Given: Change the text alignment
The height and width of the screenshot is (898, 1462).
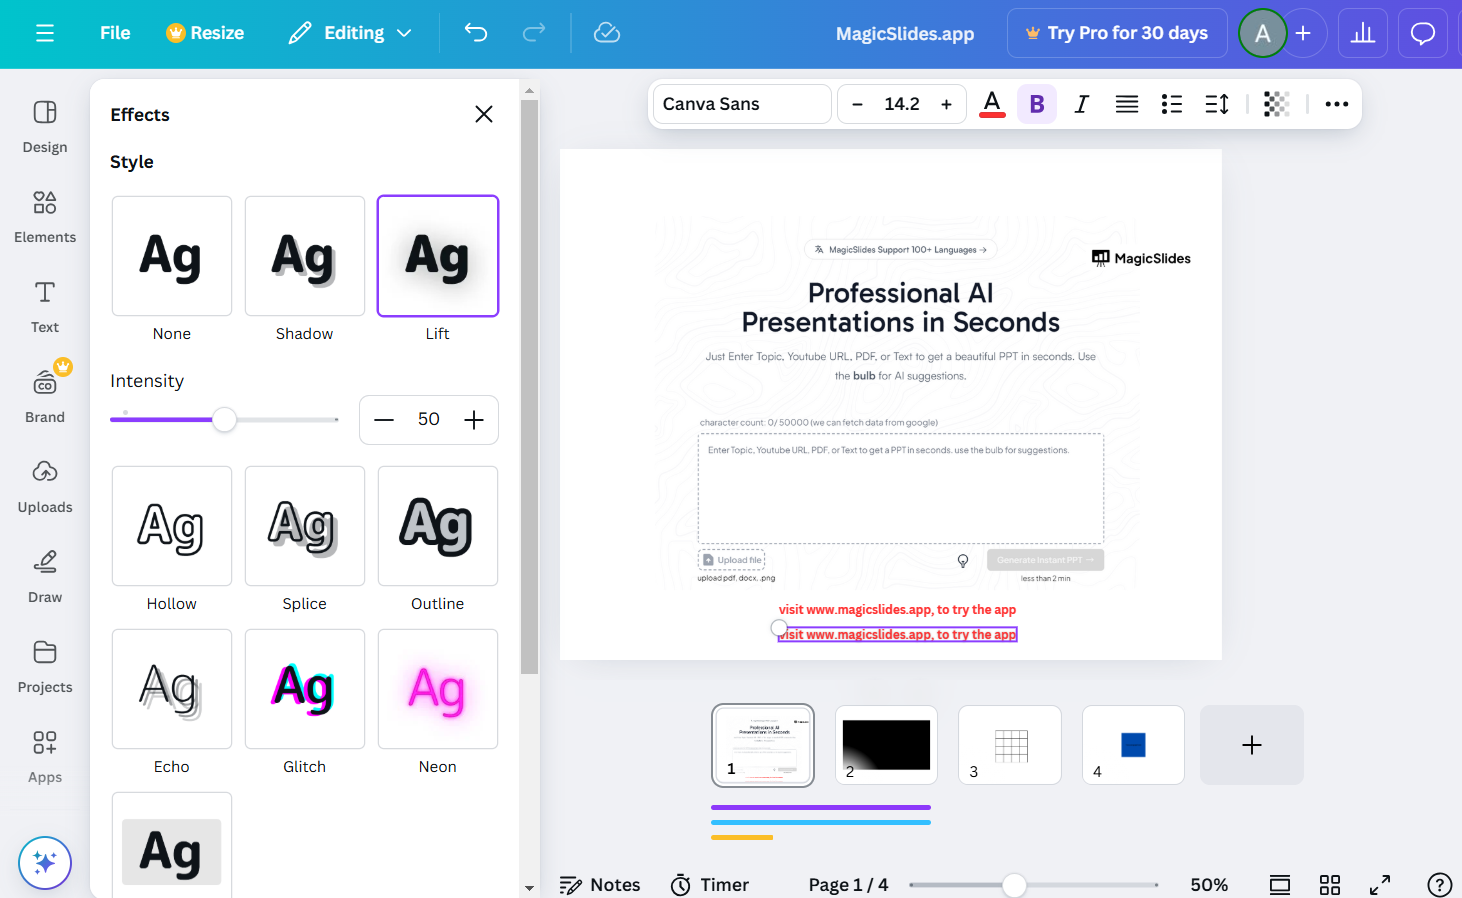Looking at the screenshot, I should (1127, 104).
